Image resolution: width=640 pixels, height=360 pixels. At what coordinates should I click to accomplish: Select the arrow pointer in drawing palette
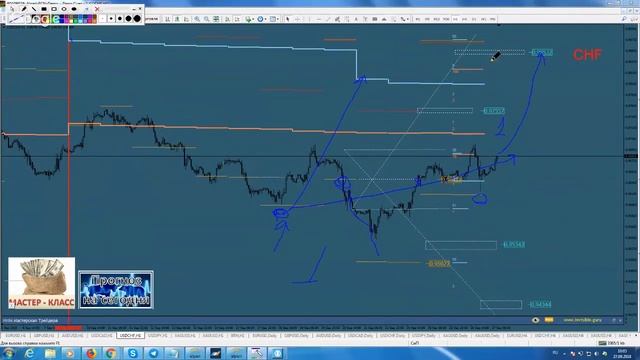coord(12,9)
